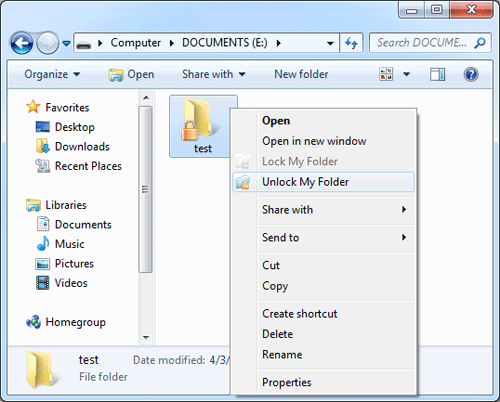500x402 pixels.
Task: Click the Back navigation arrow
Action: pyautogui.click(x=22, y=43)
